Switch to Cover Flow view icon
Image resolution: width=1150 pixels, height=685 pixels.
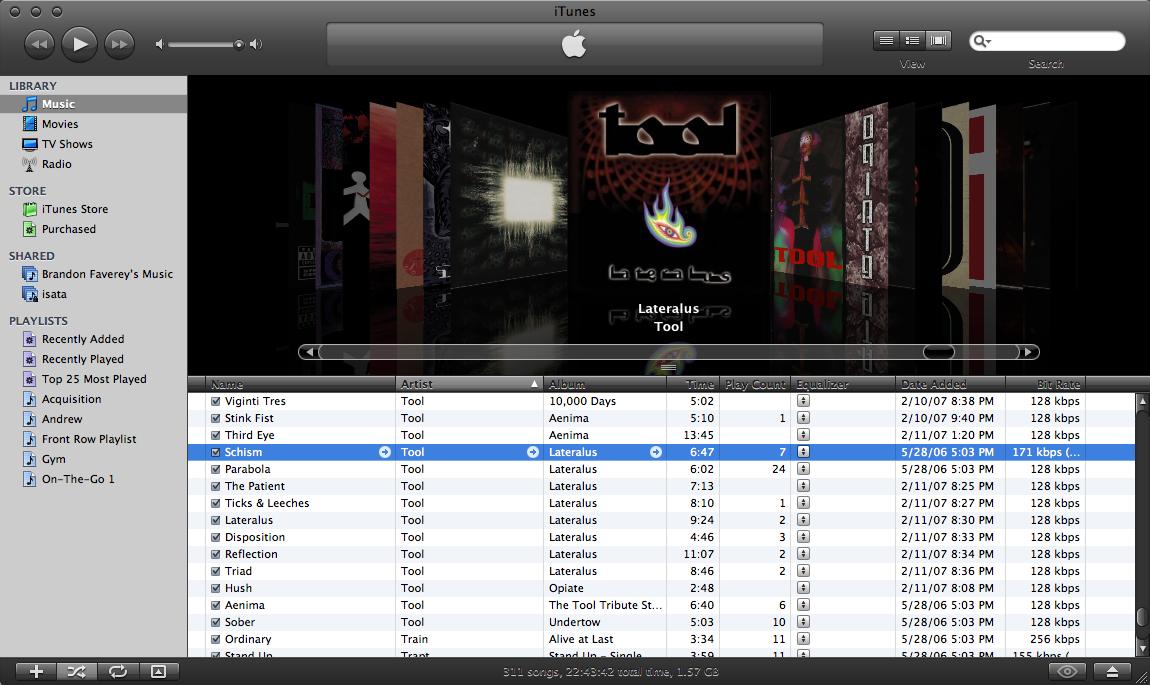coord(938,40)
